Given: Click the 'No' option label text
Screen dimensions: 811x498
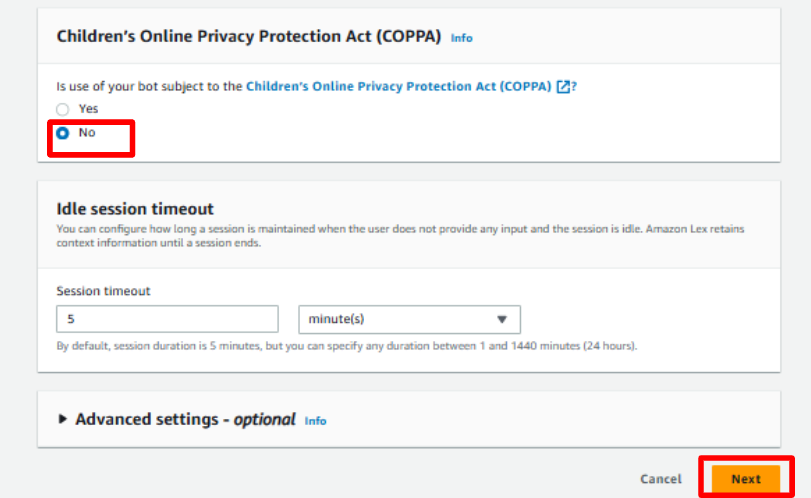Looking at the screenshot, I should point(87,133).
